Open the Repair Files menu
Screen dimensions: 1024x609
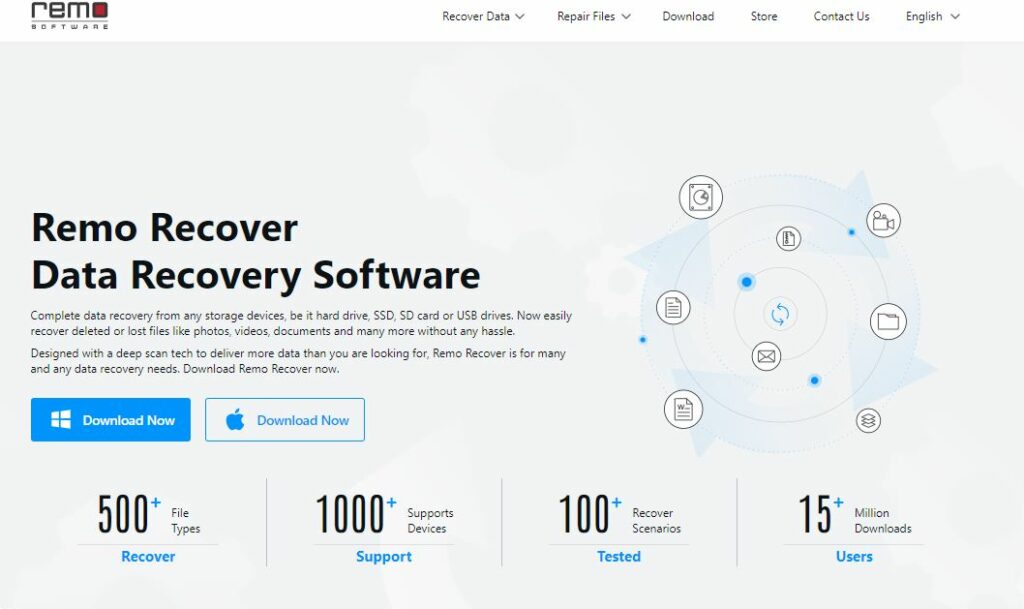pyautogui.click(x=594, y=16)
